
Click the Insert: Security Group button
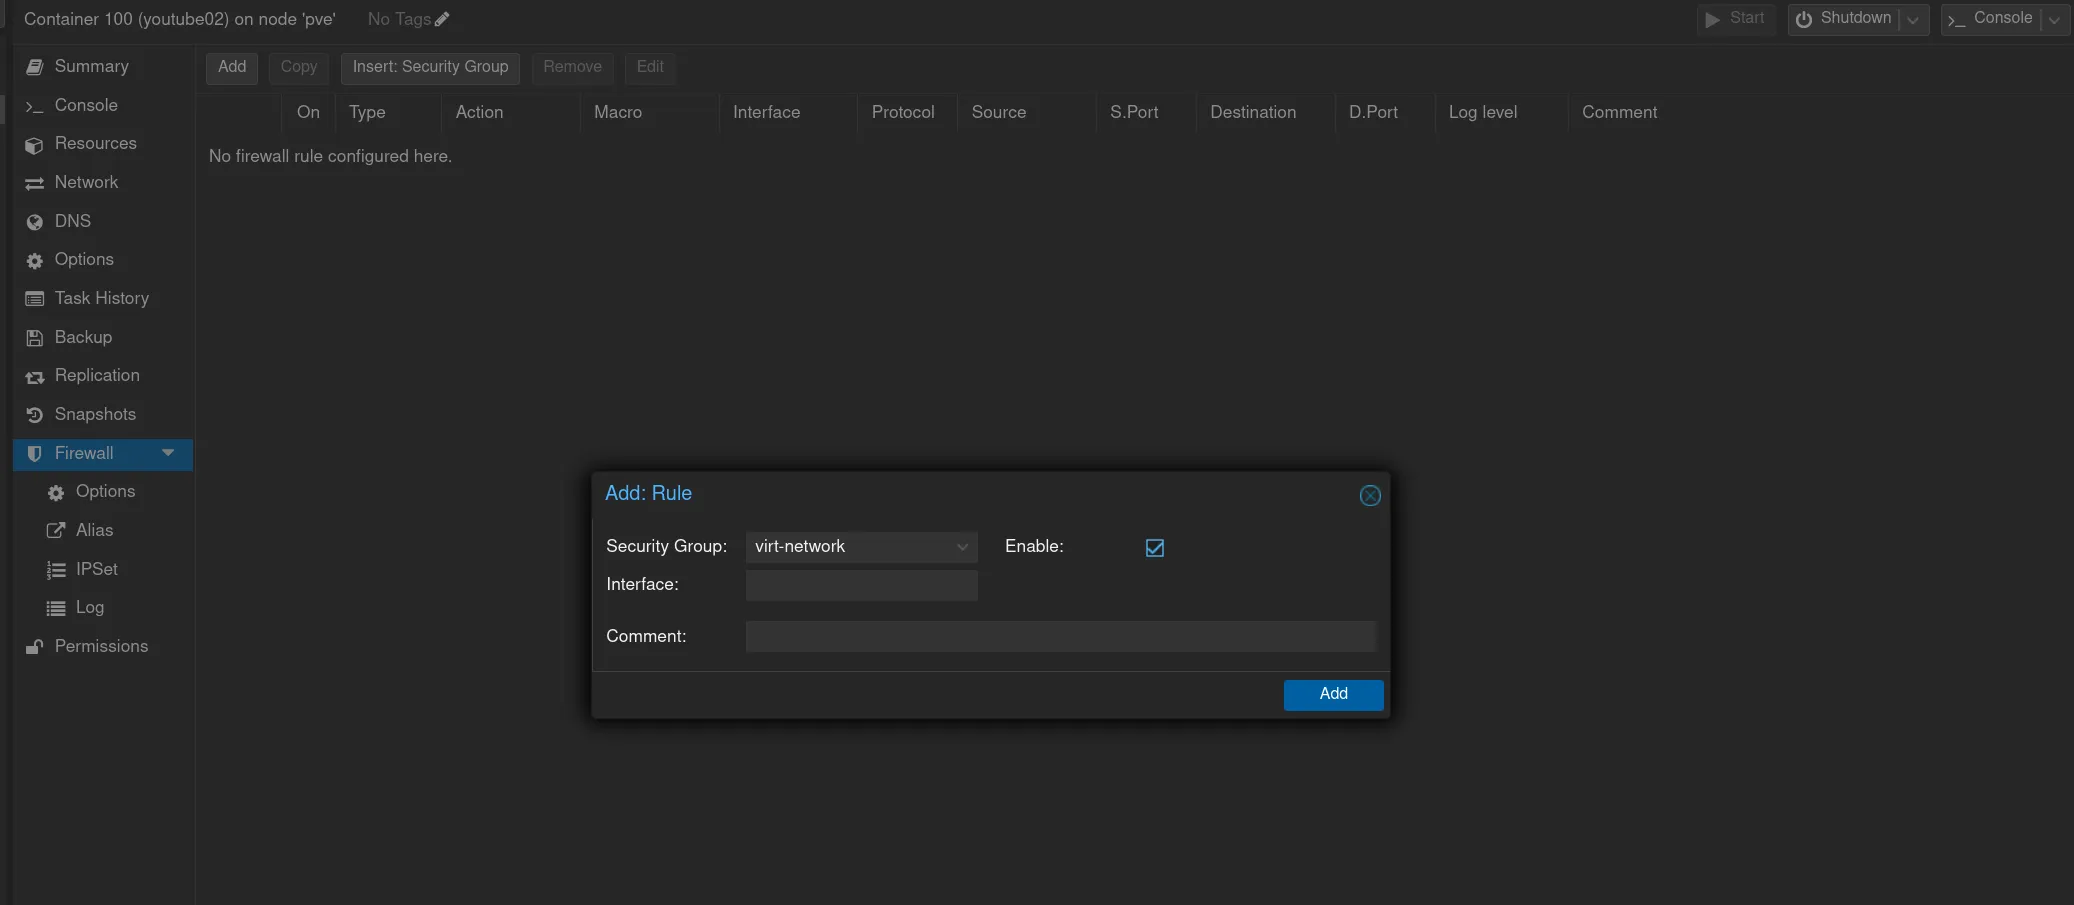point(430,67)
